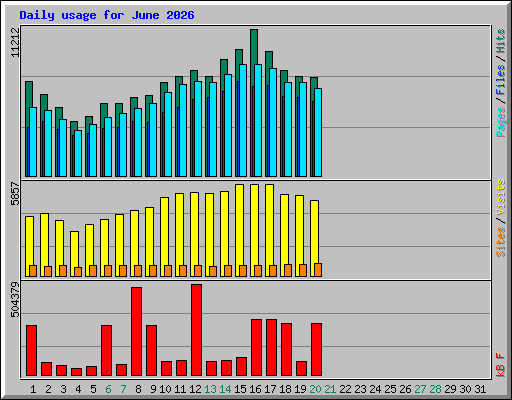Click the yellow visits bar for day 4
512x400 pixels.
[x=74, y=249]
